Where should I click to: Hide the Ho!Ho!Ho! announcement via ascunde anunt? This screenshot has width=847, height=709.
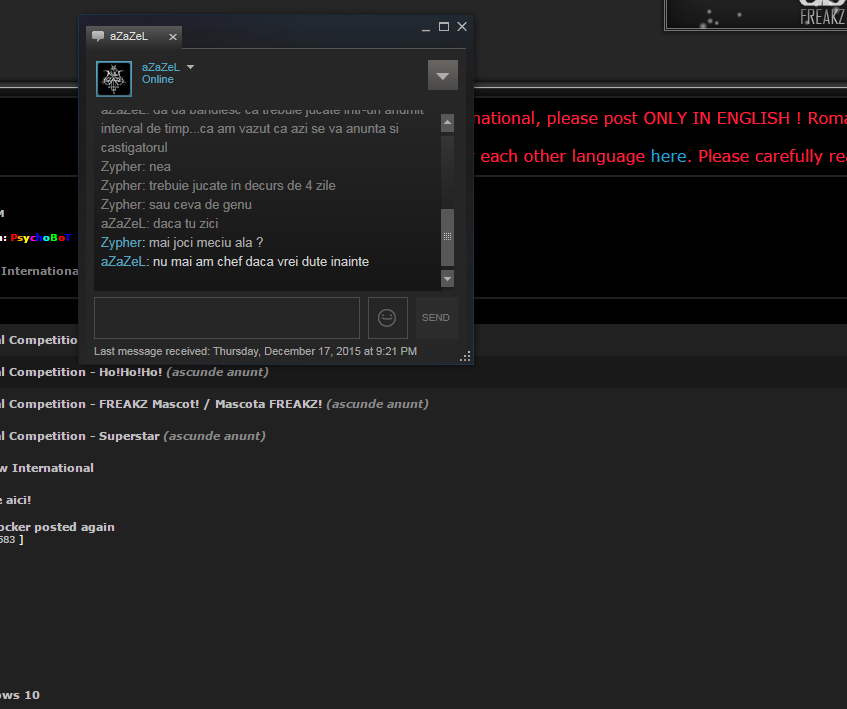click(x=217, y=372)
